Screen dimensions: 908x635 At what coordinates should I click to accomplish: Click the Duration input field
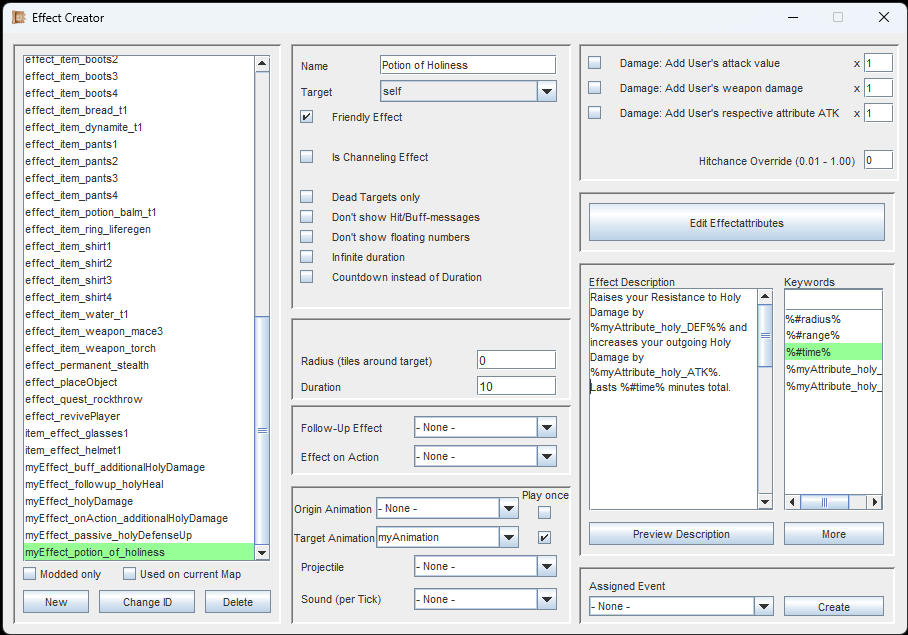[x=516, y=386]
